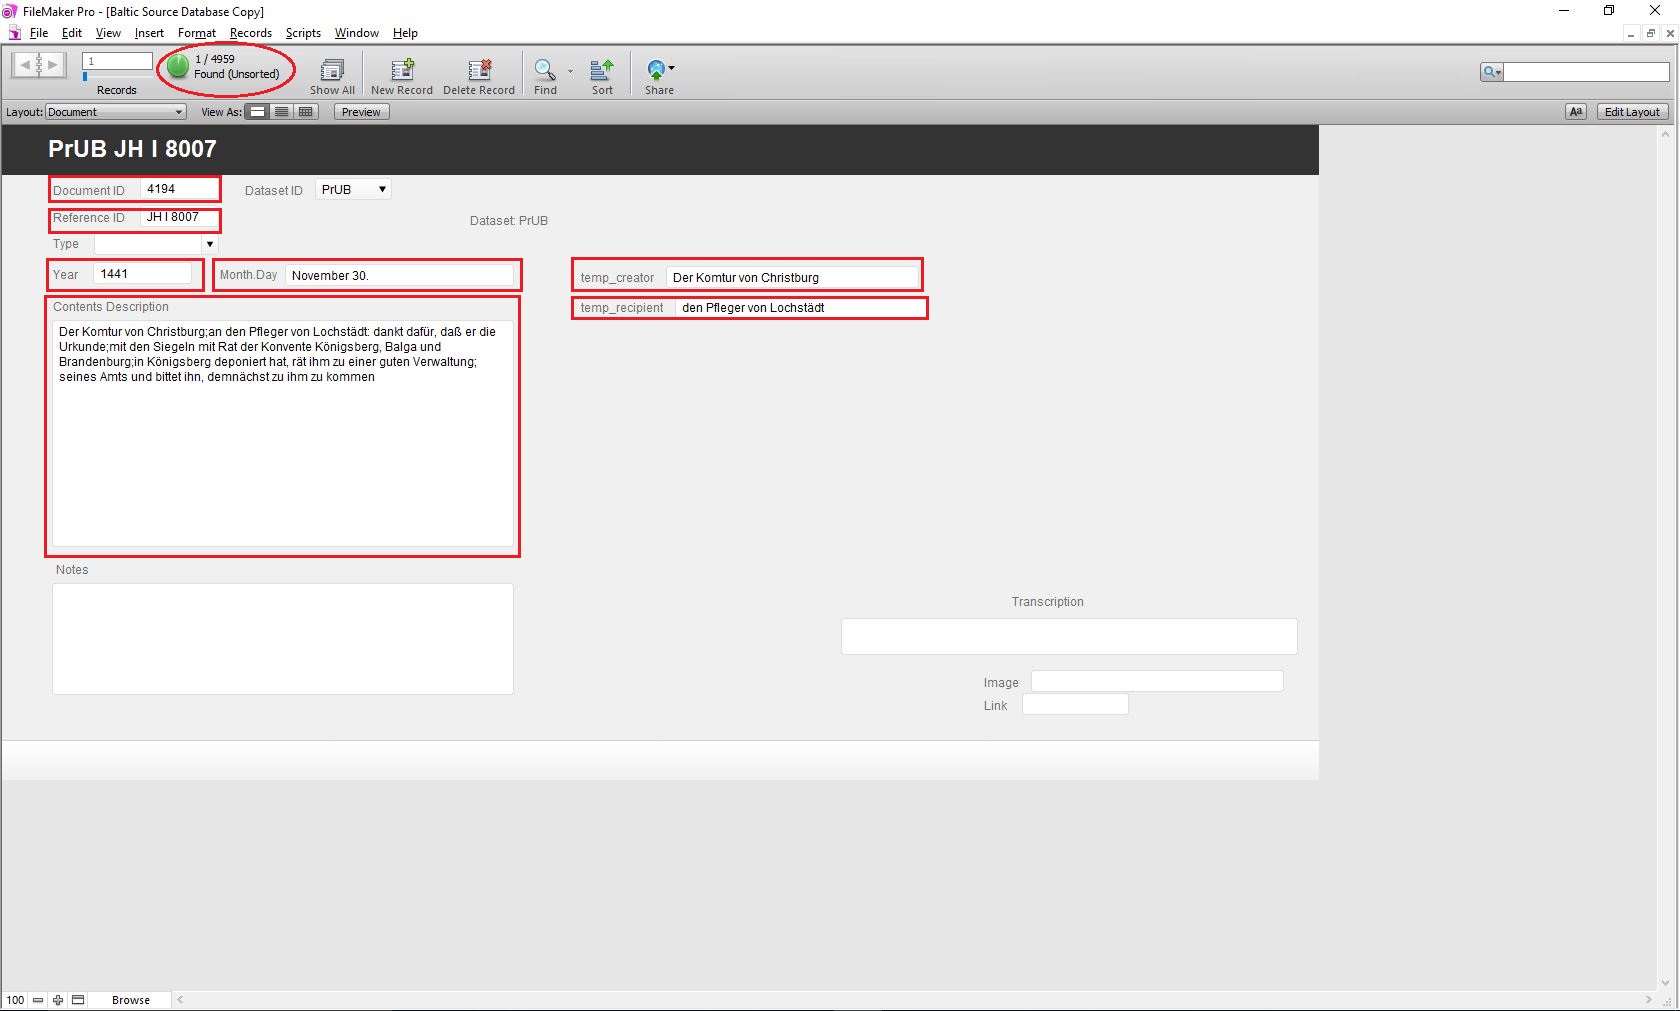Click the temp_creator field
The width and height of the screenshot is (1680, 1011).
point(792,277)
